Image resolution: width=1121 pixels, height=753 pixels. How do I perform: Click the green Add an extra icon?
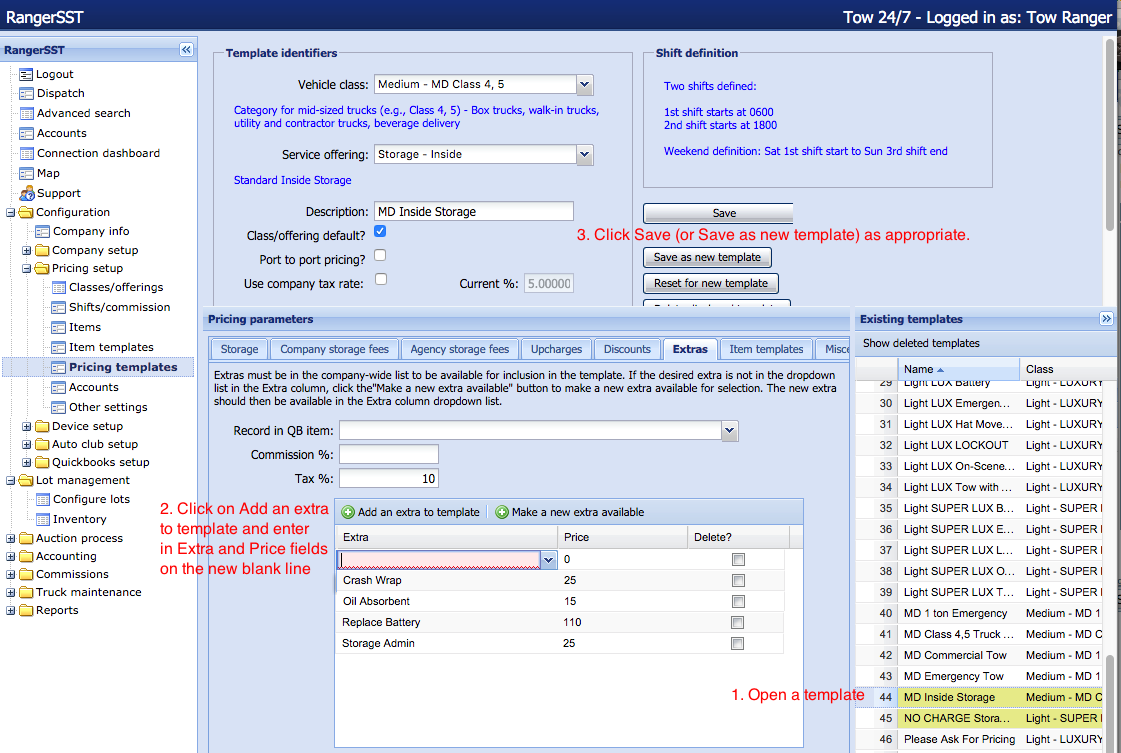[348, 512]
